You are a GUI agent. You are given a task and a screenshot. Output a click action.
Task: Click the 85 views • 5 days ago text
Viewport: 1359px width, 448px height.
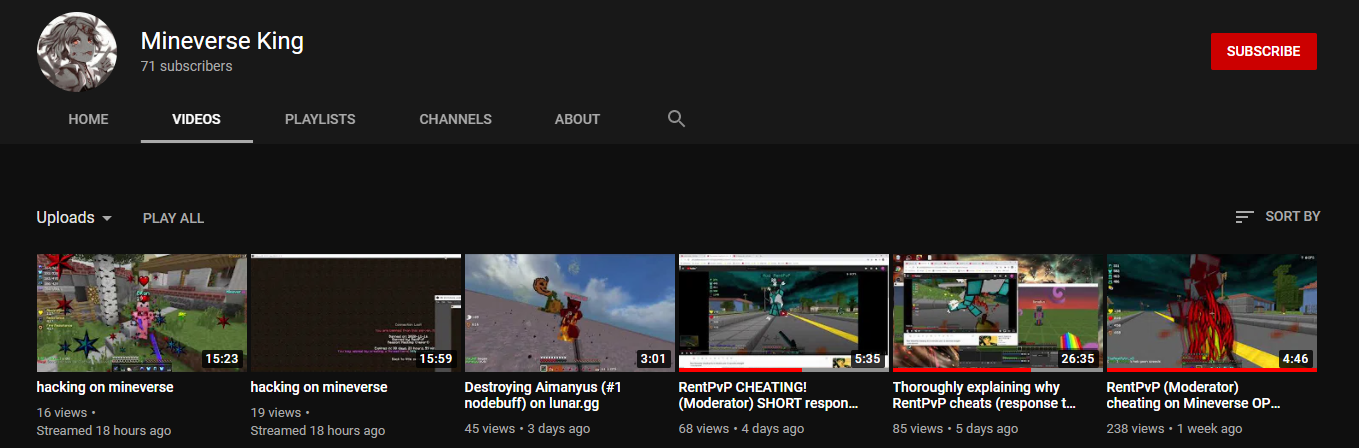coord(956,429)
